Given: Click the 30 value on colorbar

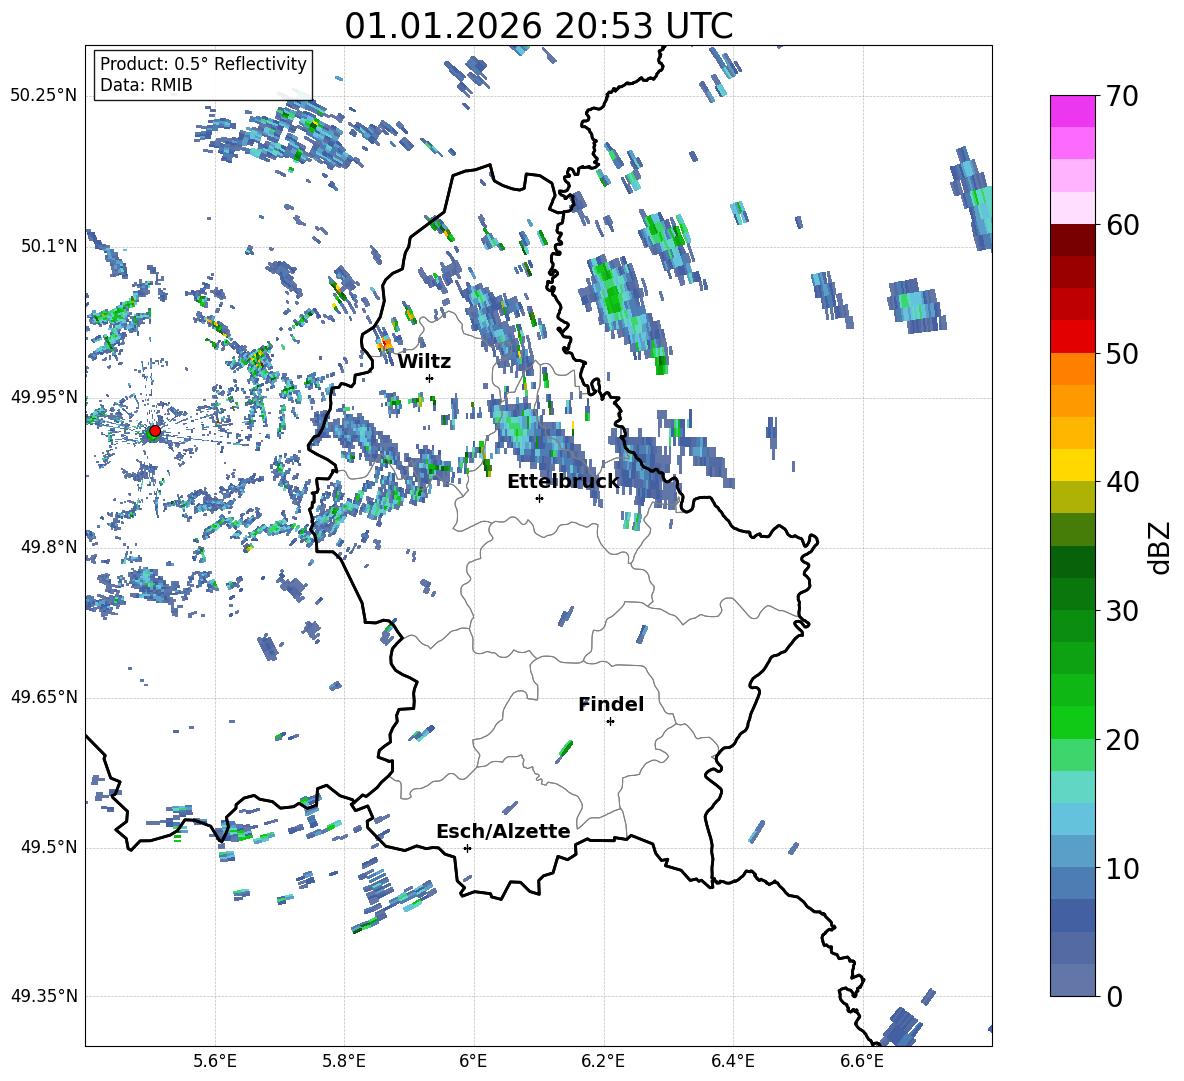Looking at the screenshot, I should pyautogui.click(x=1121, y=611).
